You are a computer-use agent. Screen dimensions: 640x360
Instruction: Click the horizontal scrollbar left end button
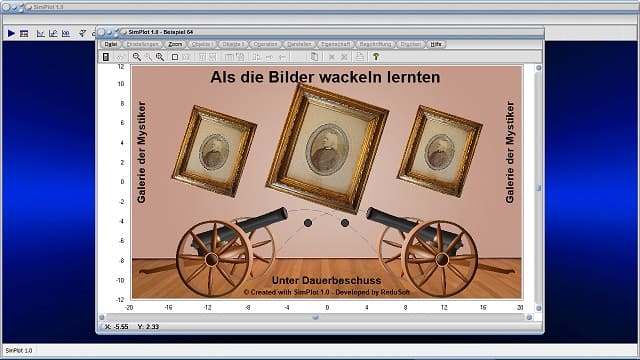tap(102, 317)
